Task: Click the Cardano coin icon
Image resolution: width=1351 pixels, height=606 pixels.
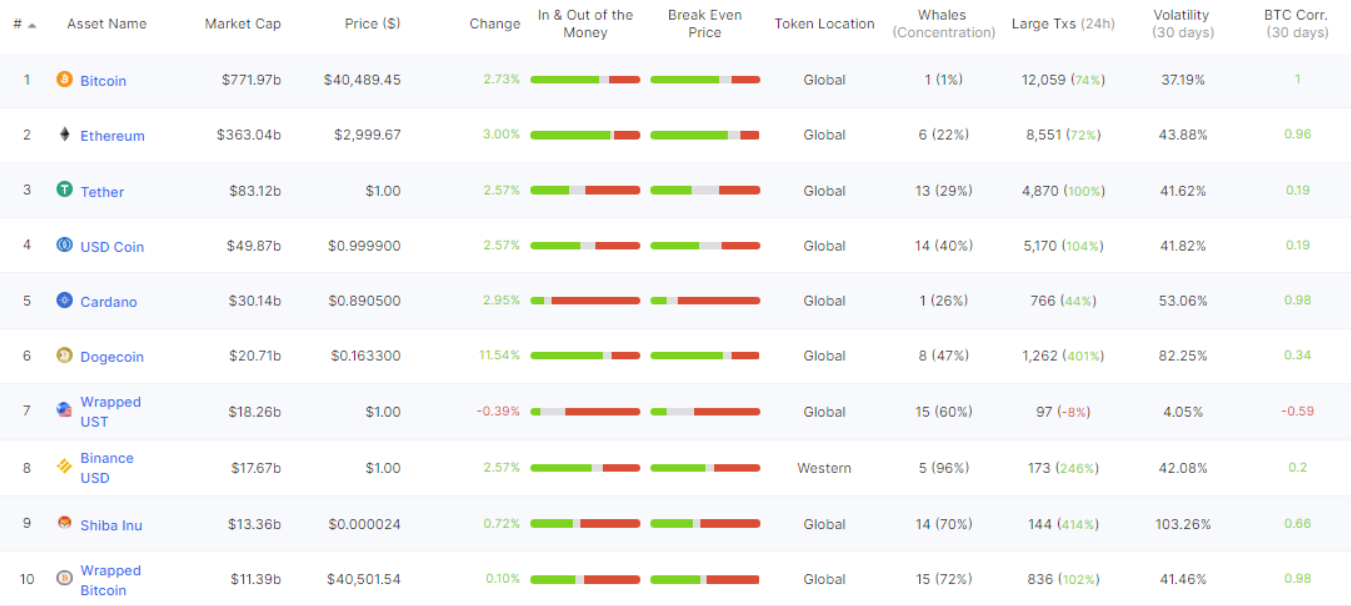Action: 64,300
